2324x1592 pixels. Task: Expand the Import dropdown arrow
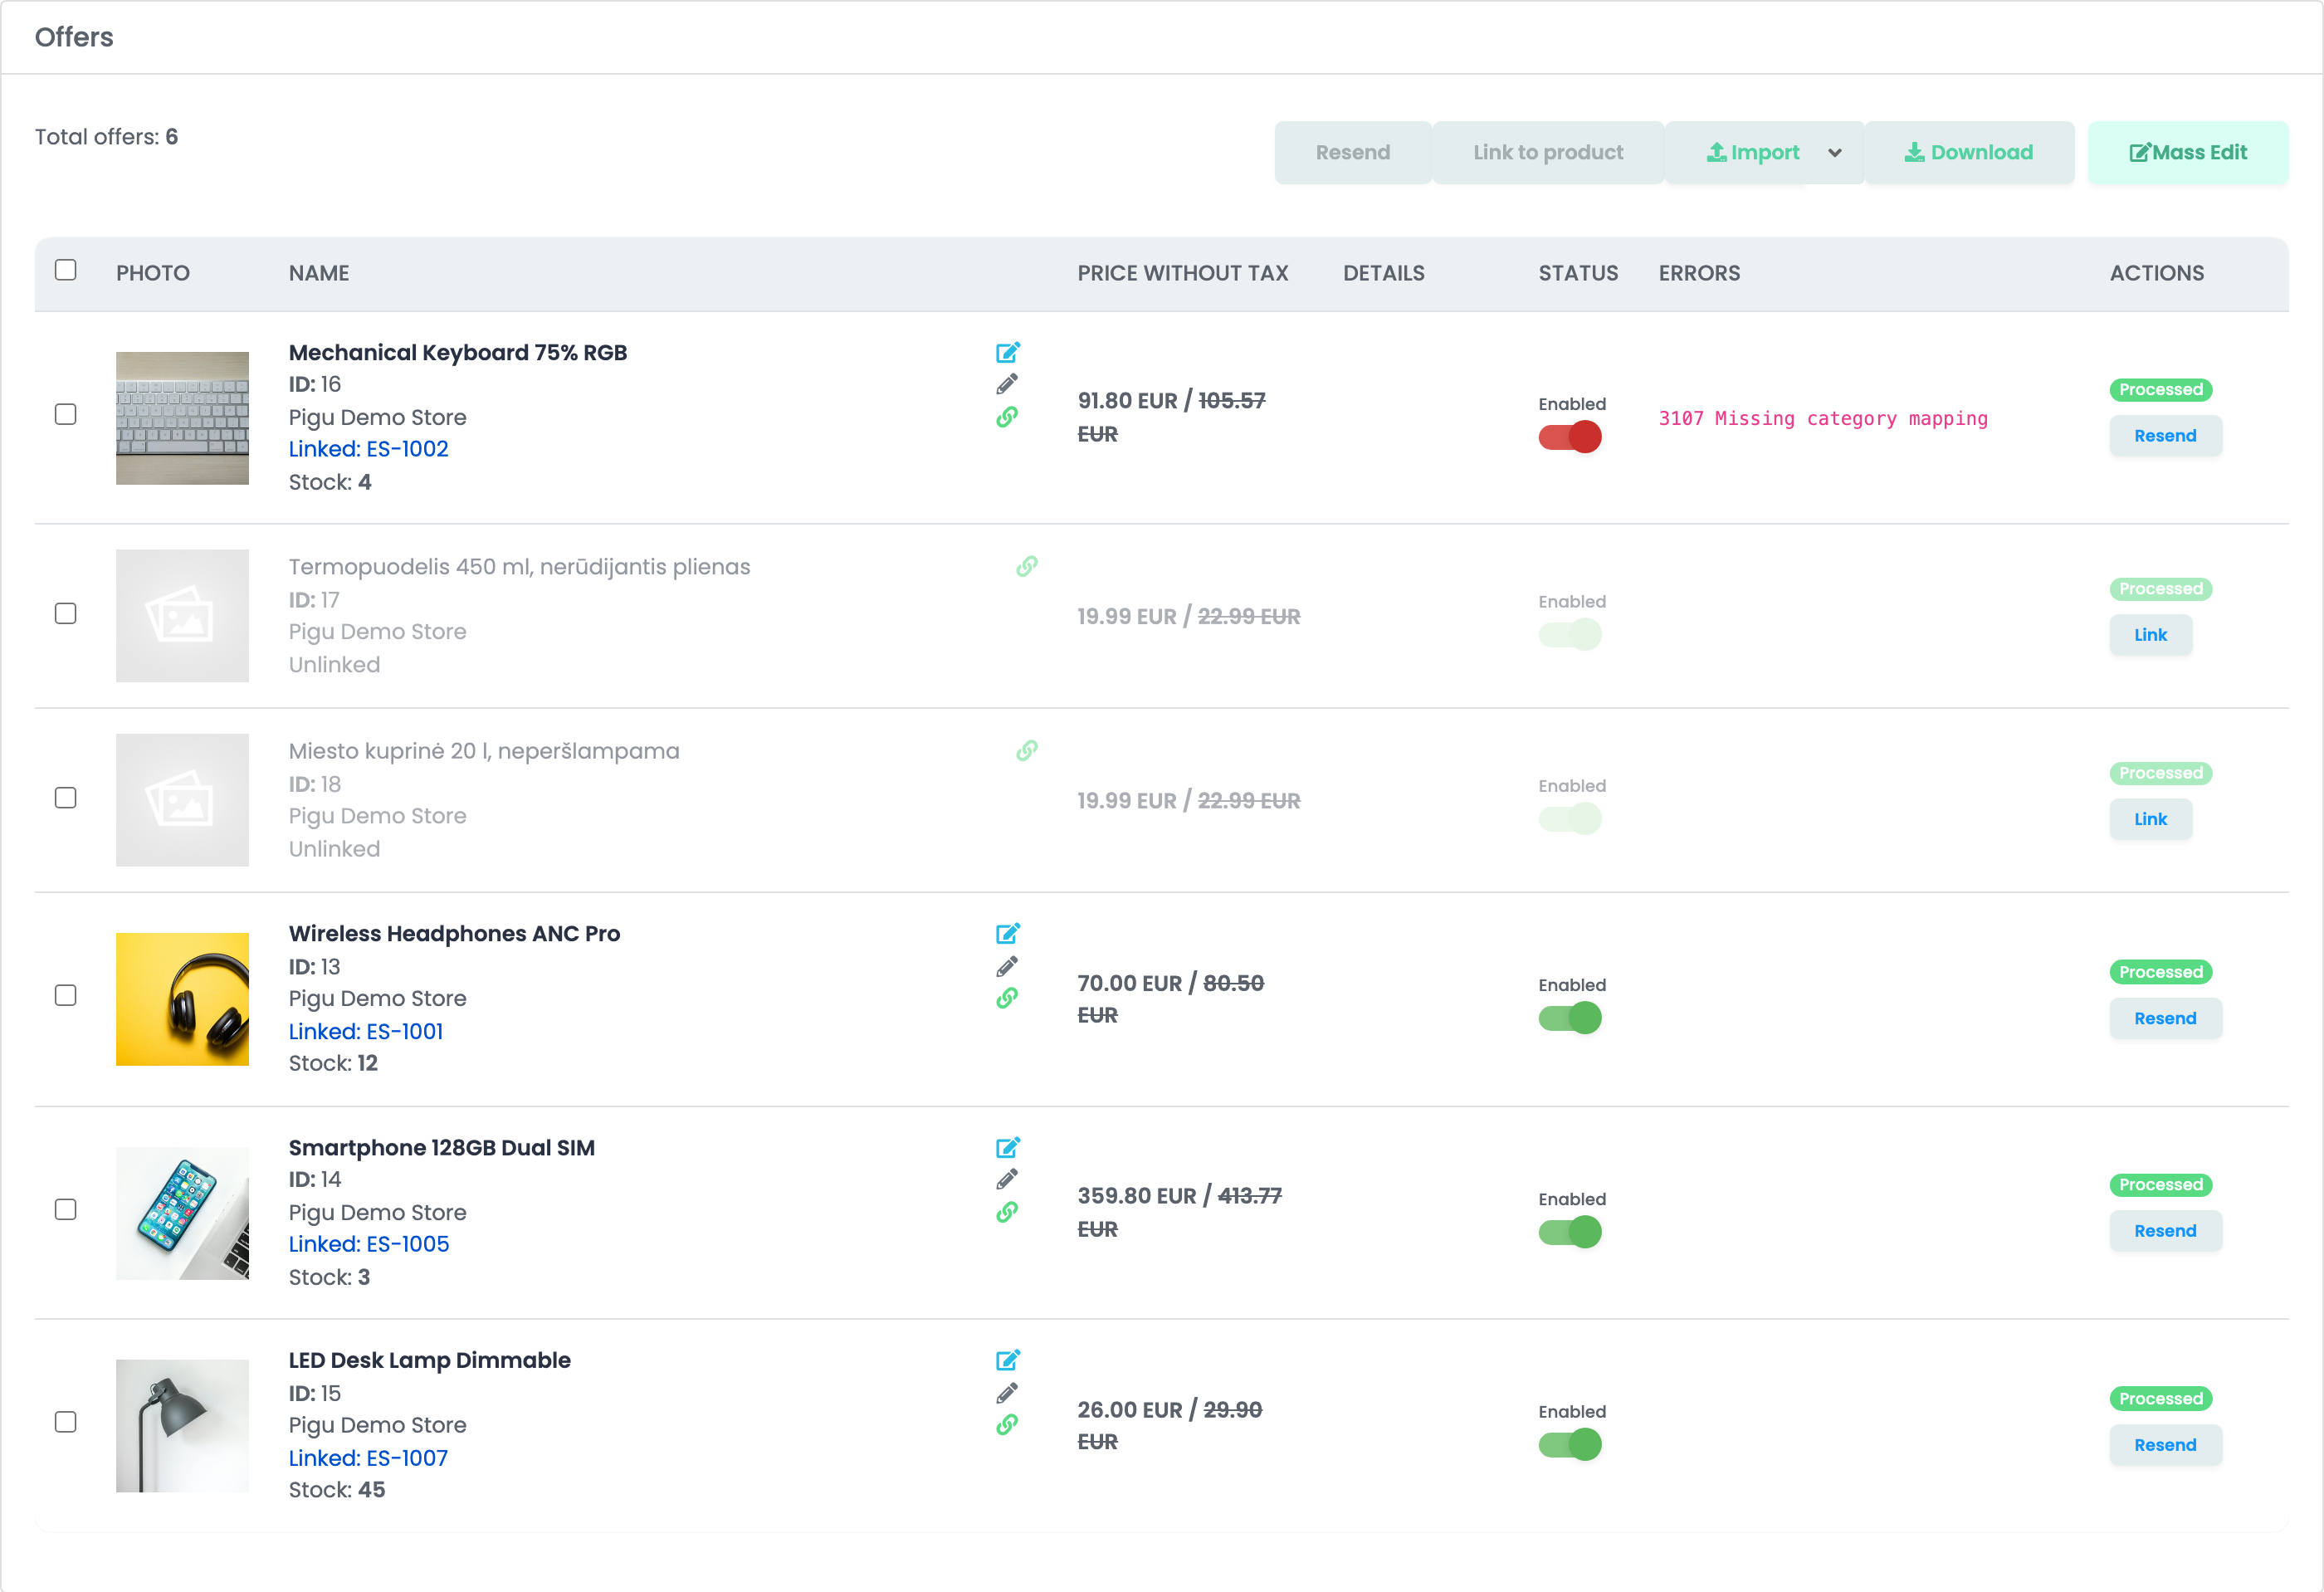pos(1835,153)
